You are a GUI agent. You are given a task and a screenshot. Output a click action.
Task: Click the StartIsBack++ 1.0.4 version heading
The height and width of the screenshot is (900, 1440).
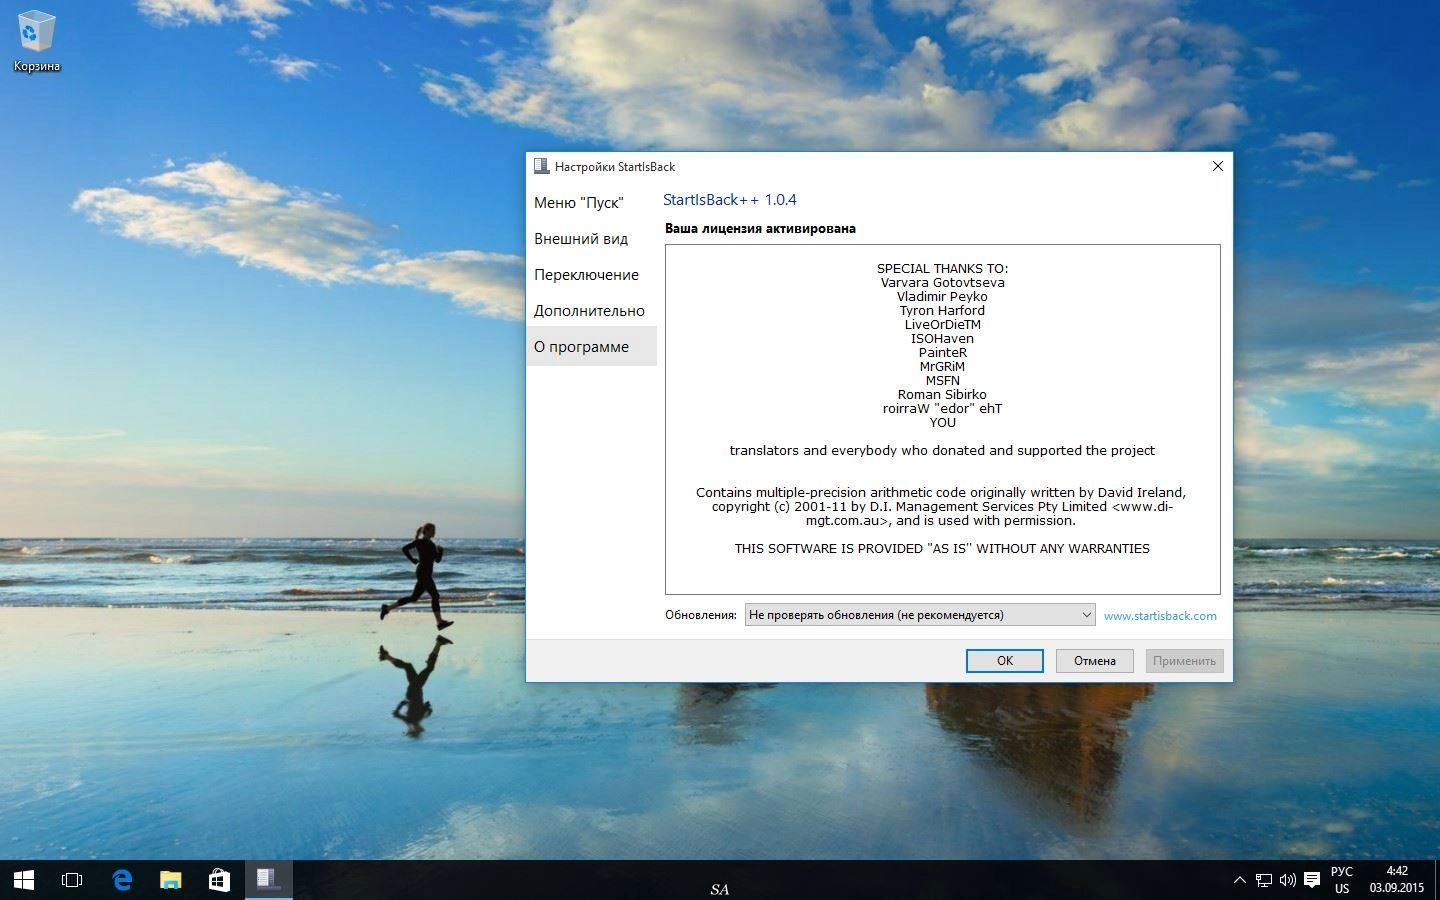coord(730,200)
